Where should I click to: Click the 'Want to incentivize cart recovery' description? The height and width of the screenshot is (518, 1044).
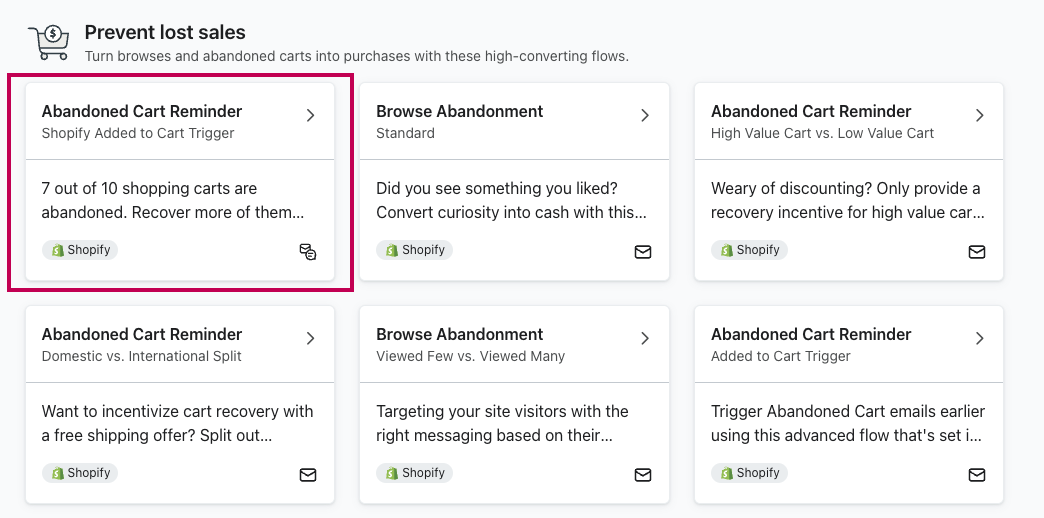[177, 423]
